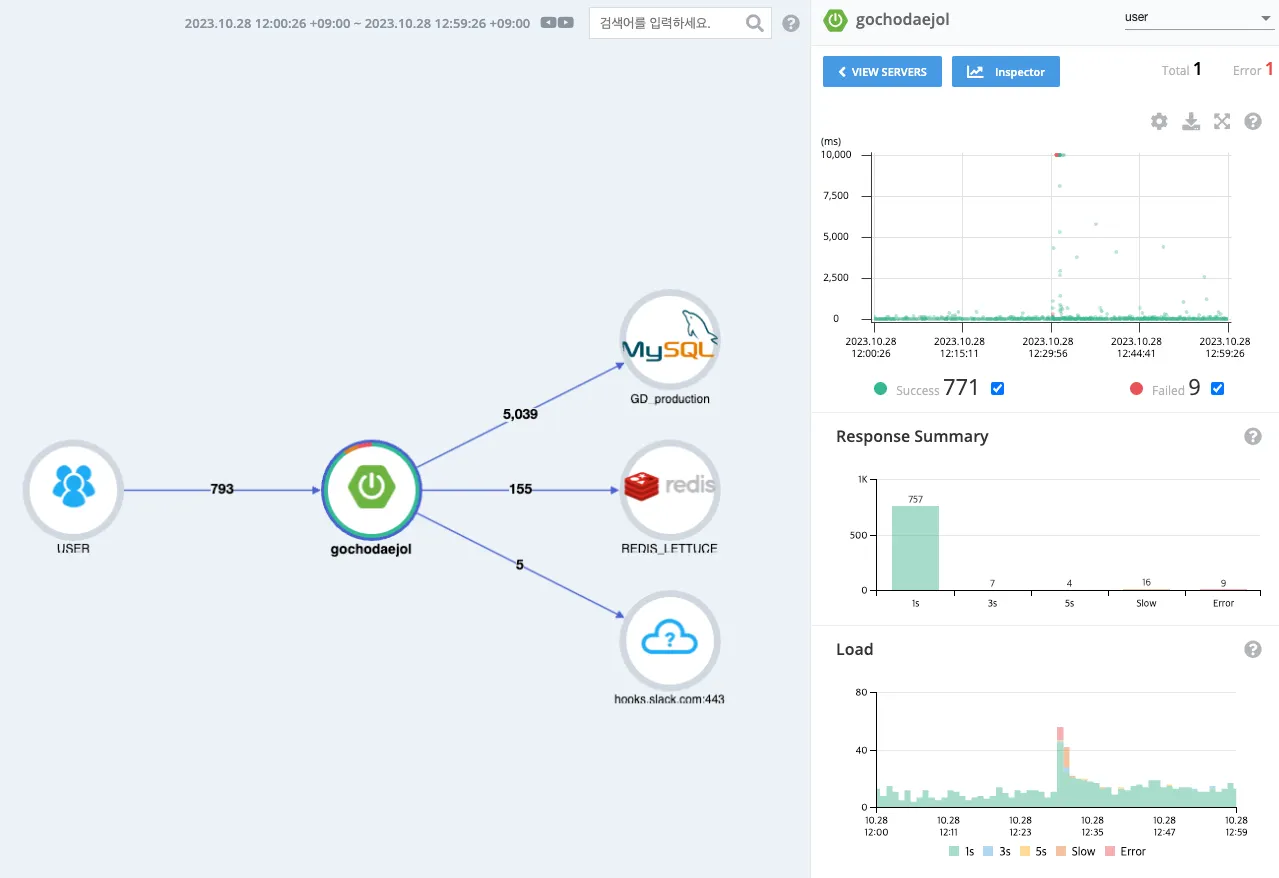The height and width of the screenshot is (878, 1279).
Task: Click the search magnifier icon
Action: (x=755, y=23)
